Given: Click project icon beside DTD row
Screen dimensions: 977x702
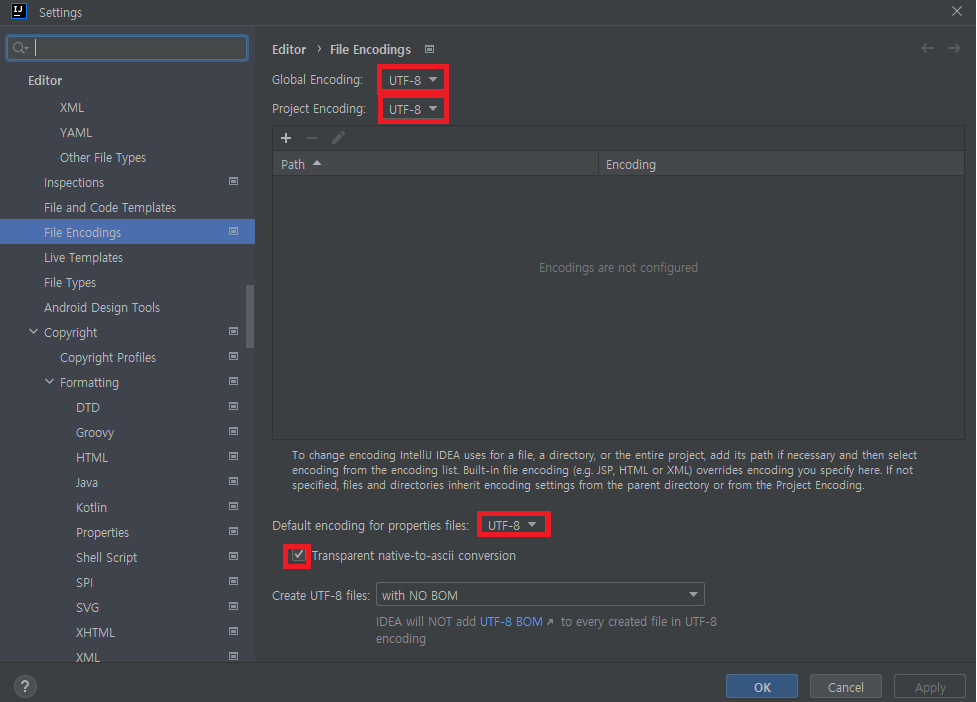Looking at the screenshot, I should coord(234,406).
